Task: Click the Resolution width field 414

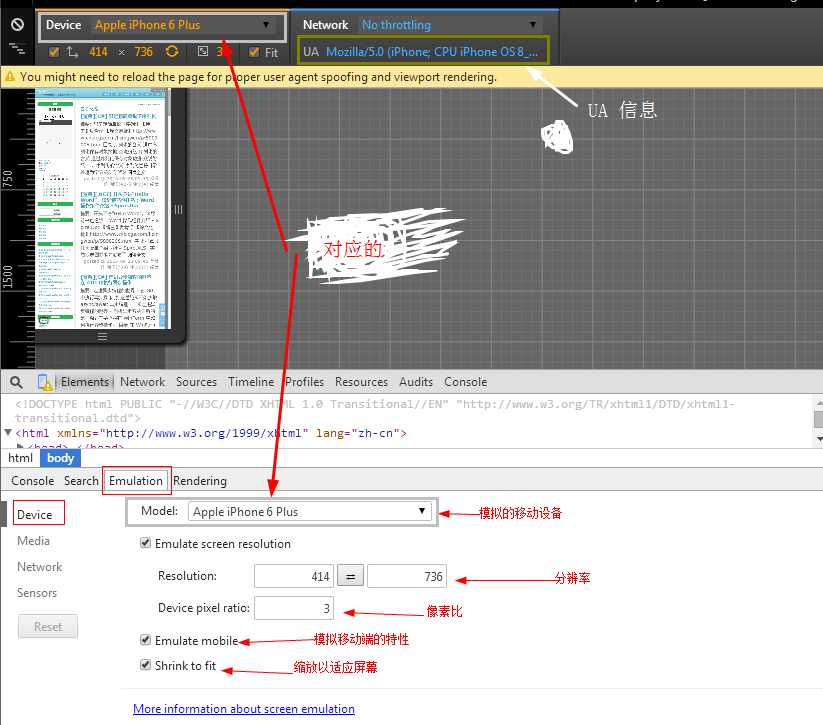Action: [294, 576]
